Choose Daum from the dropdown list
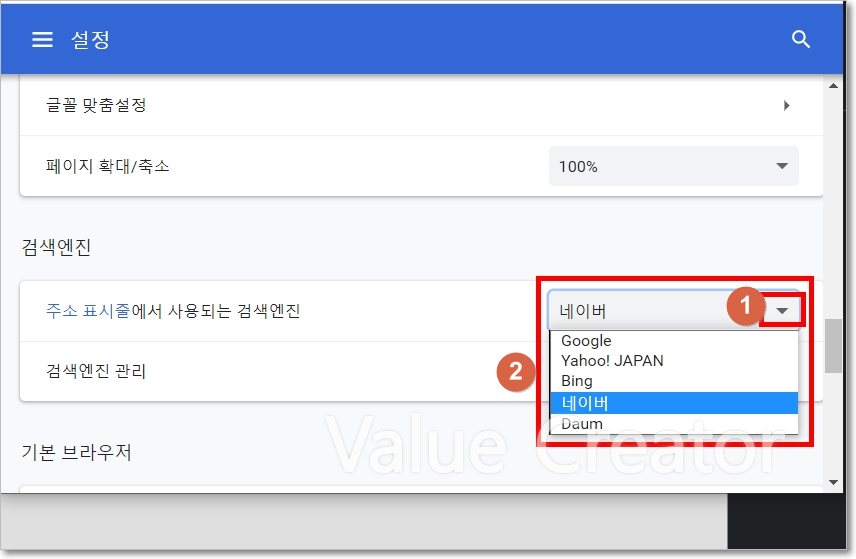The height and width of the screenshot is (559, 856). 674,424
